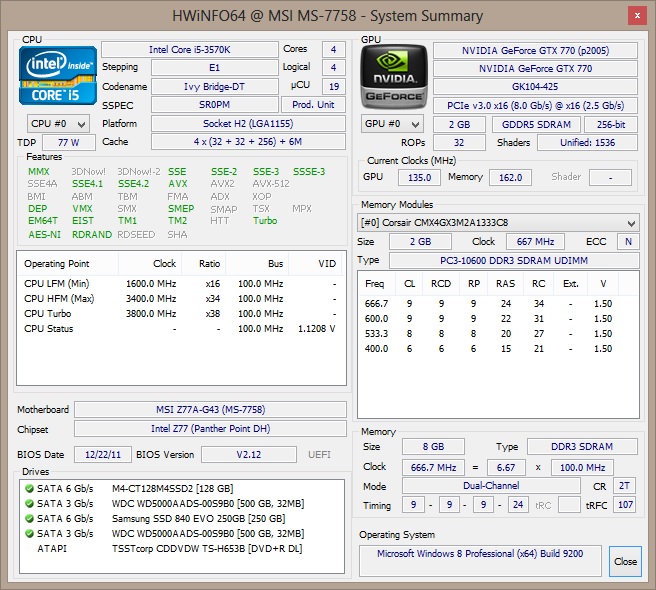Viewport: 656px width, 590px height.
Task: Select the 400.0 frequency timing row
Action: click(x=498, y=349)
